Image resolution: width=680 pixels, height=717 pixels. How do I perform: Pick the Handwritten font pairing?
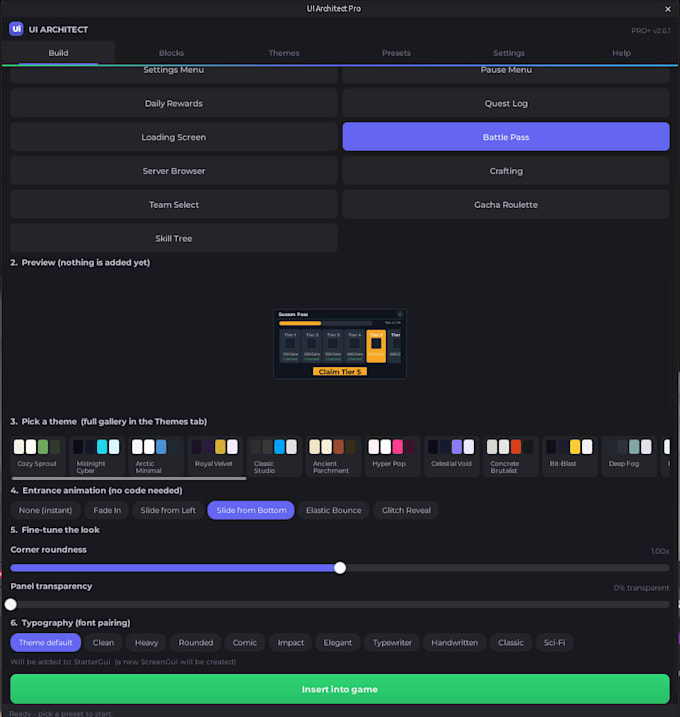click(x=454, y=642)
